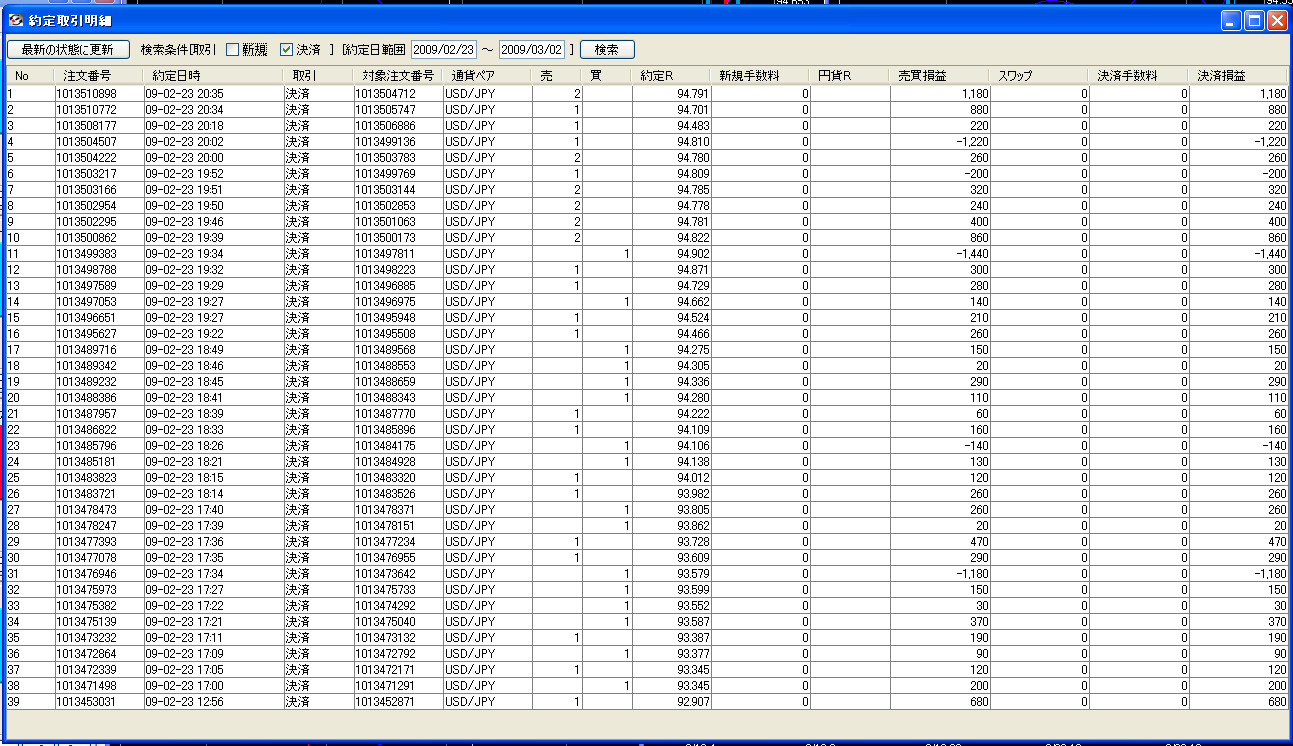Click execution rate 92.907
1293x746 pixels.
click(x=693, y=701)
